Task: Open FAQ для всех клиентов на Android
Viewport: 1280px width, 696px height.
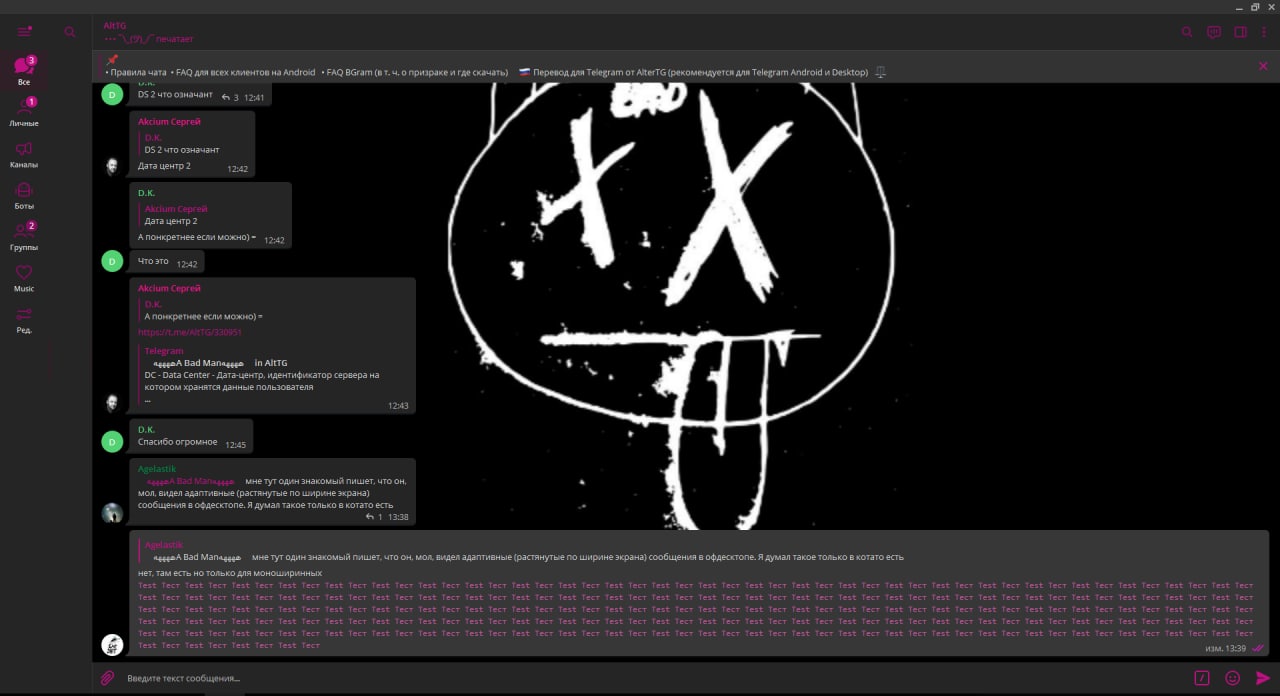Action: coord(244,72)
